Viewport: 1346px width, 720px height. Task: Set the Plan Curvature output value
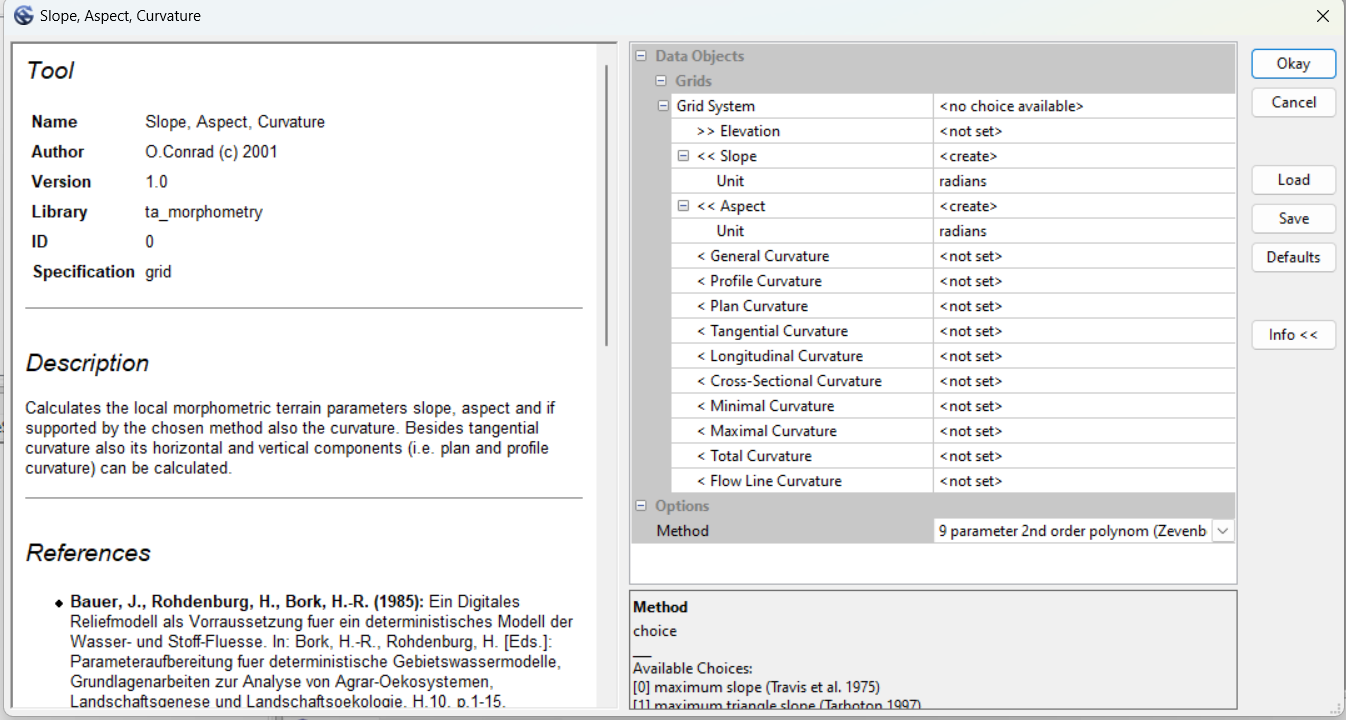1084,306
